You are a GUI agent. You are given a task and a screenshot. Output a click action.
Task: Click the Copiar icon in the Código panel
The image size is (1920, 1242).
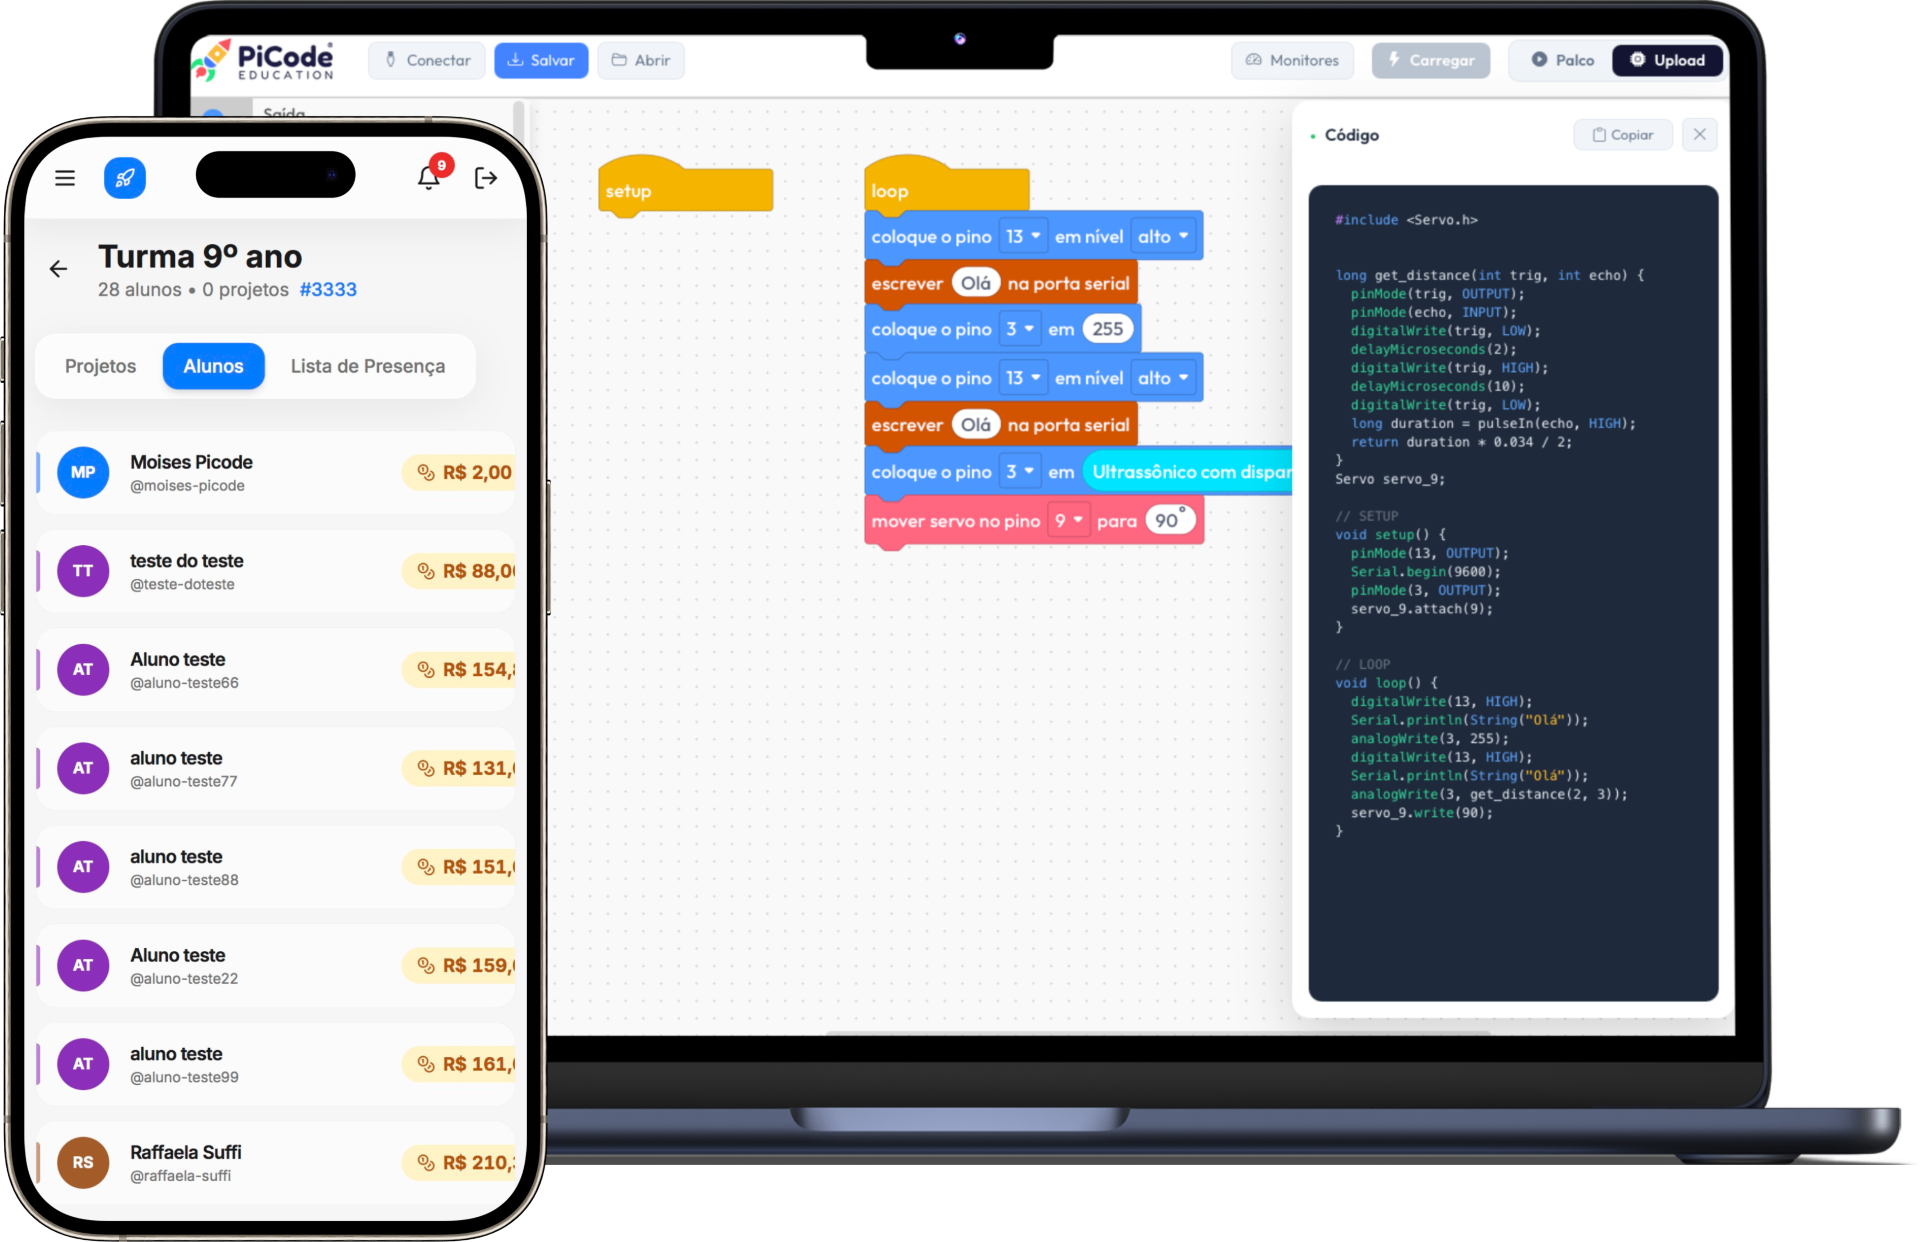click(1598, 134)
